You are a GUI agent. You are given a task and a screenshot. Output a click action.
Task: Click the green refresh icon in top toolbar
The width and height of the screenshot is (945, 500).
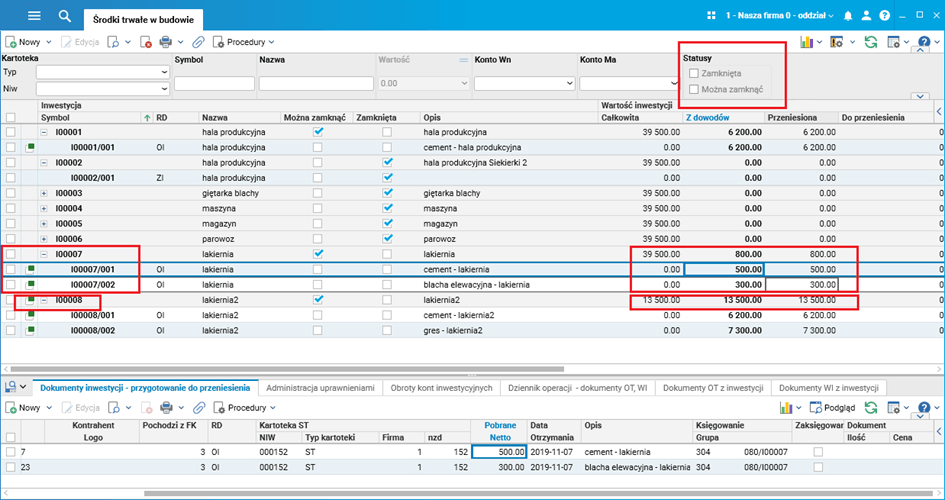[x=871, y=42]
